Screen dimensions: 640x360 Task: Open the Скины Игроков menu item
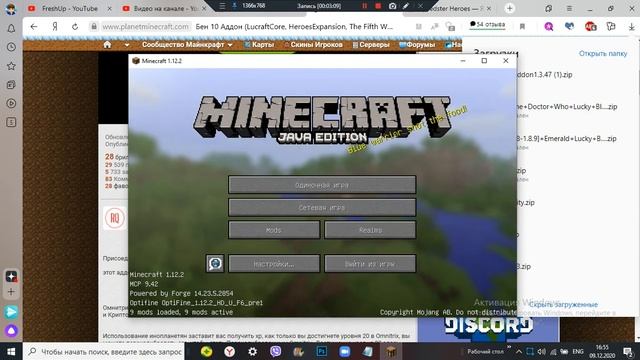click(x=313, y=44)
